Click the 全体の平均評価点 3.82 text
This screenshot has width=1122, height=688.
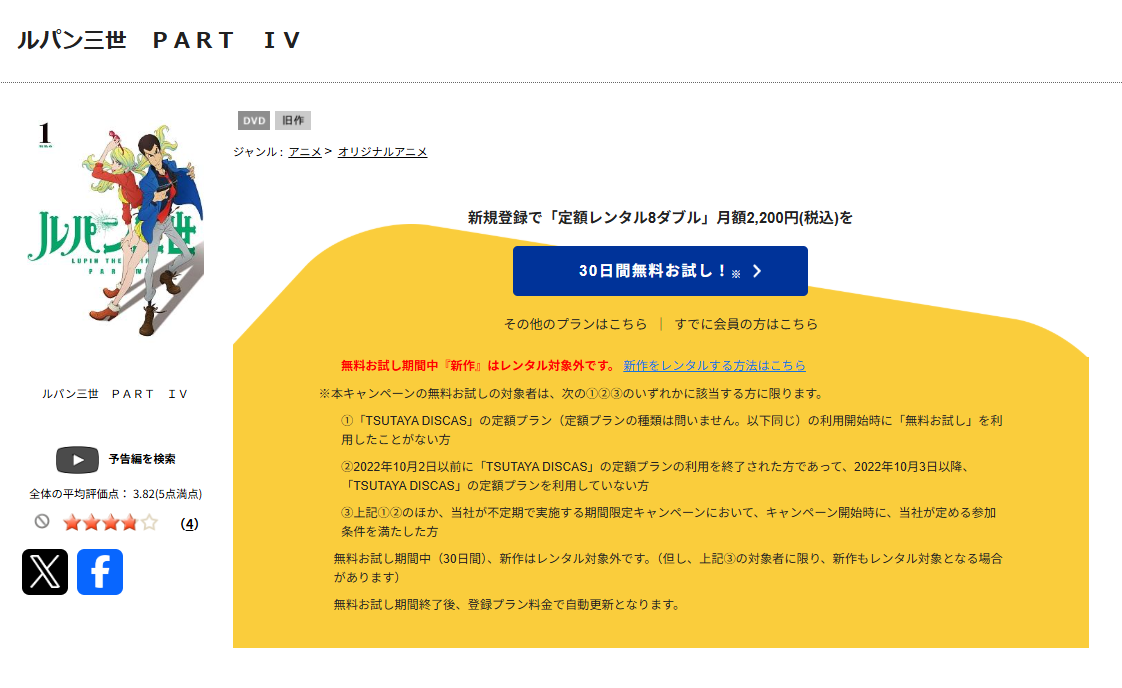coord(115,494)
